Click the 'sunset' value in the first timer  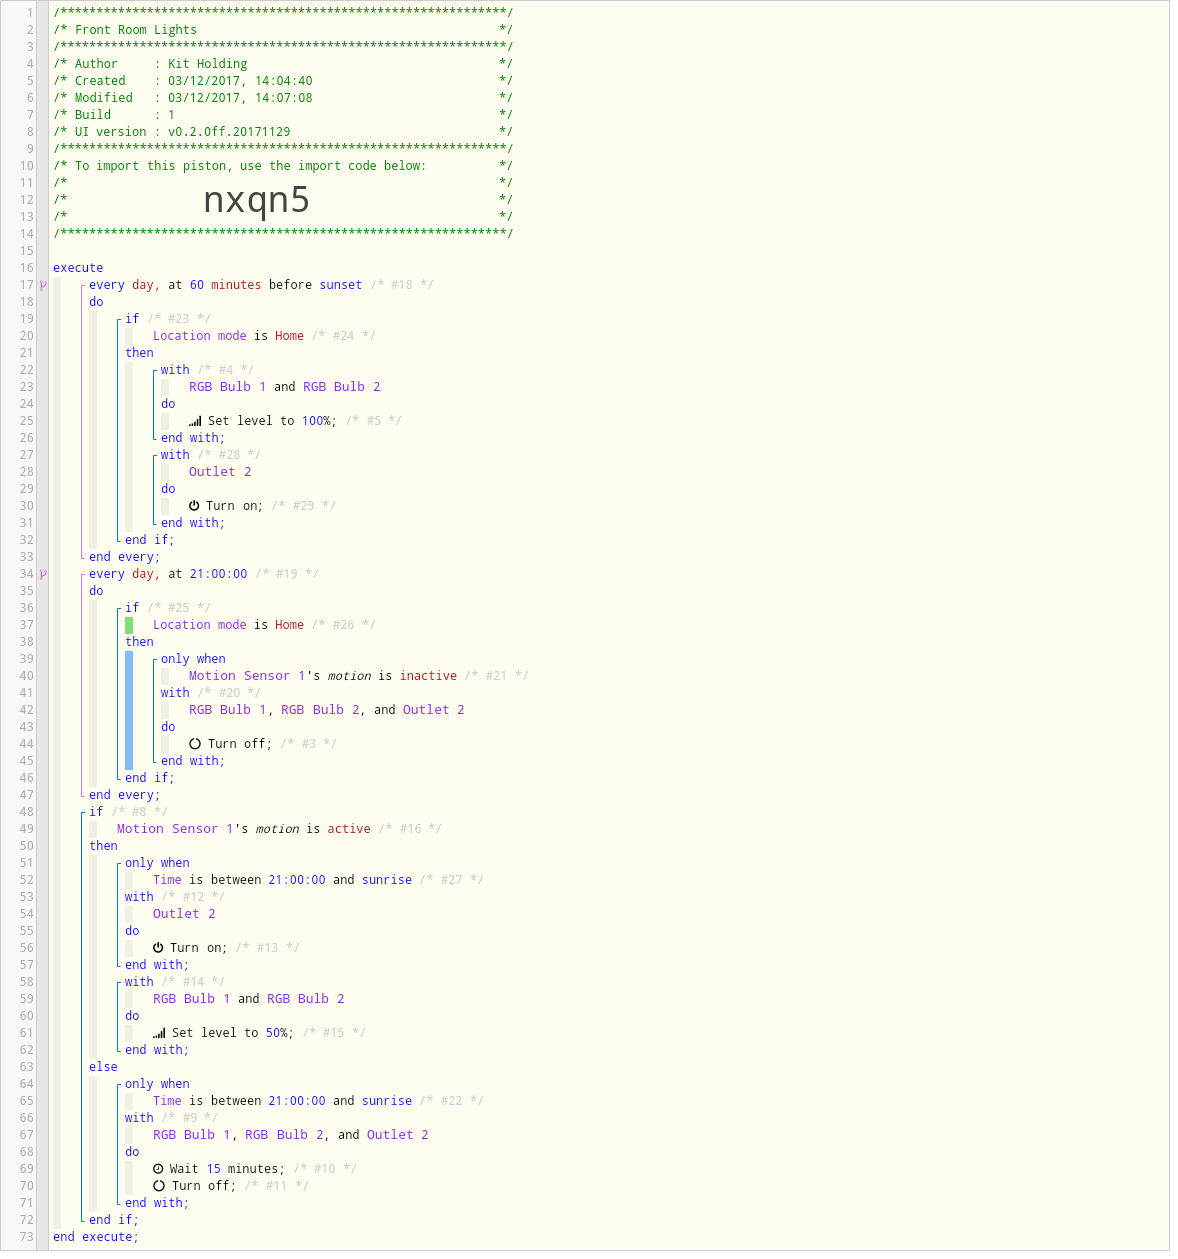(341, 285)
